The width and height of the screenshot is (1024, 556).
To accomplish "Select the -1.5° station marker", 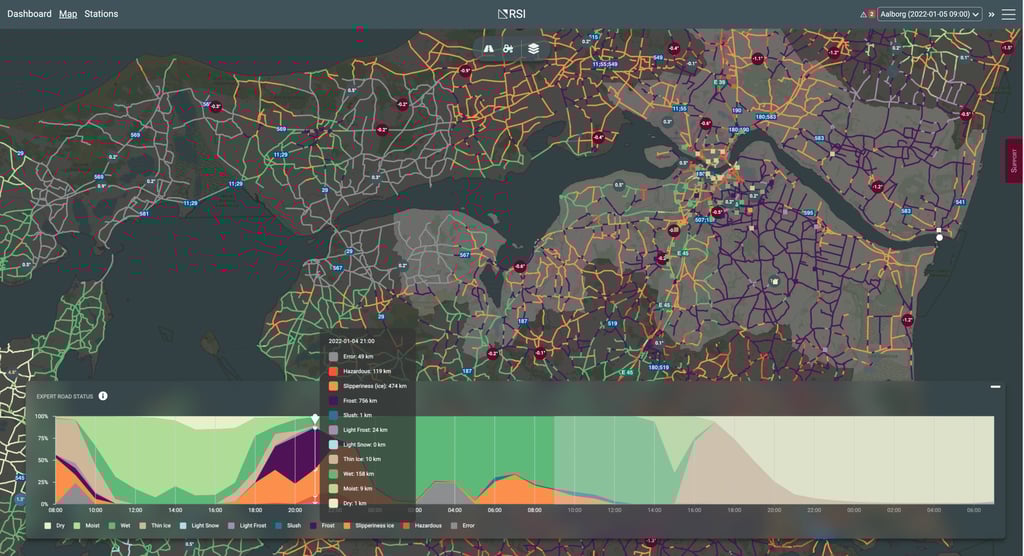I will click(1007, 48).
